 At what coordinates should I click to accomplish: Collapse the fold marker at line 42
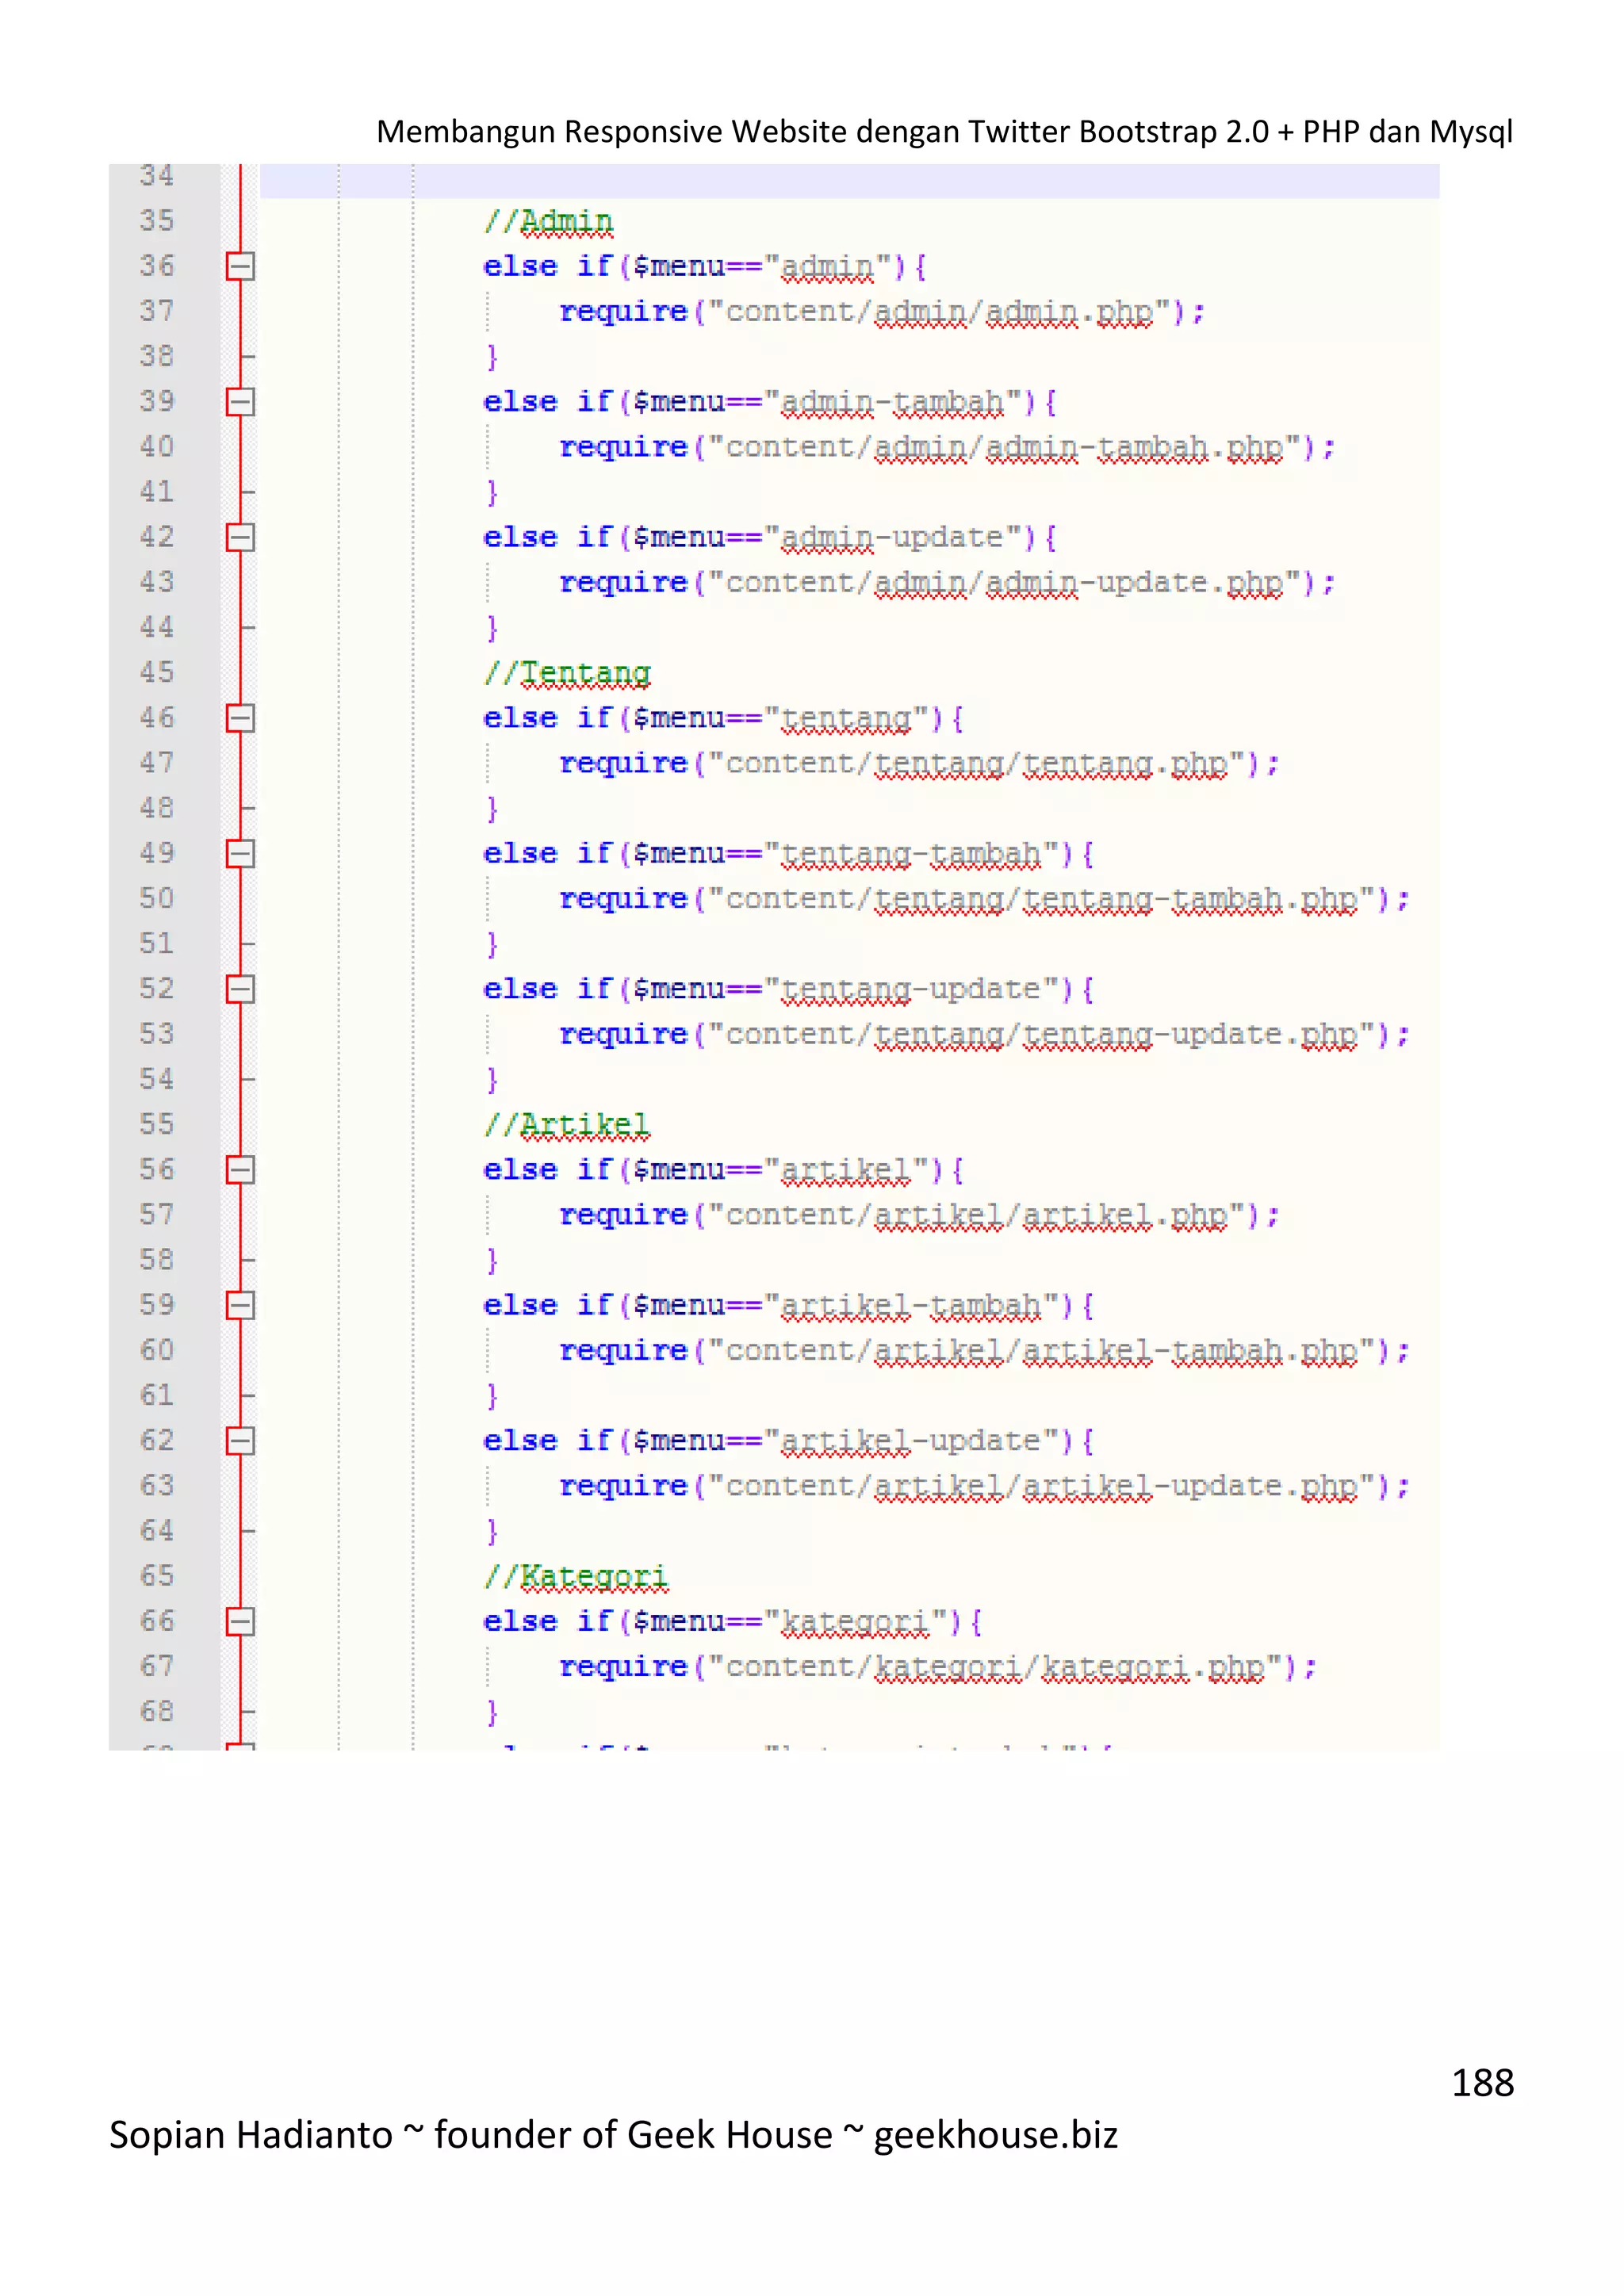[240, 538]
